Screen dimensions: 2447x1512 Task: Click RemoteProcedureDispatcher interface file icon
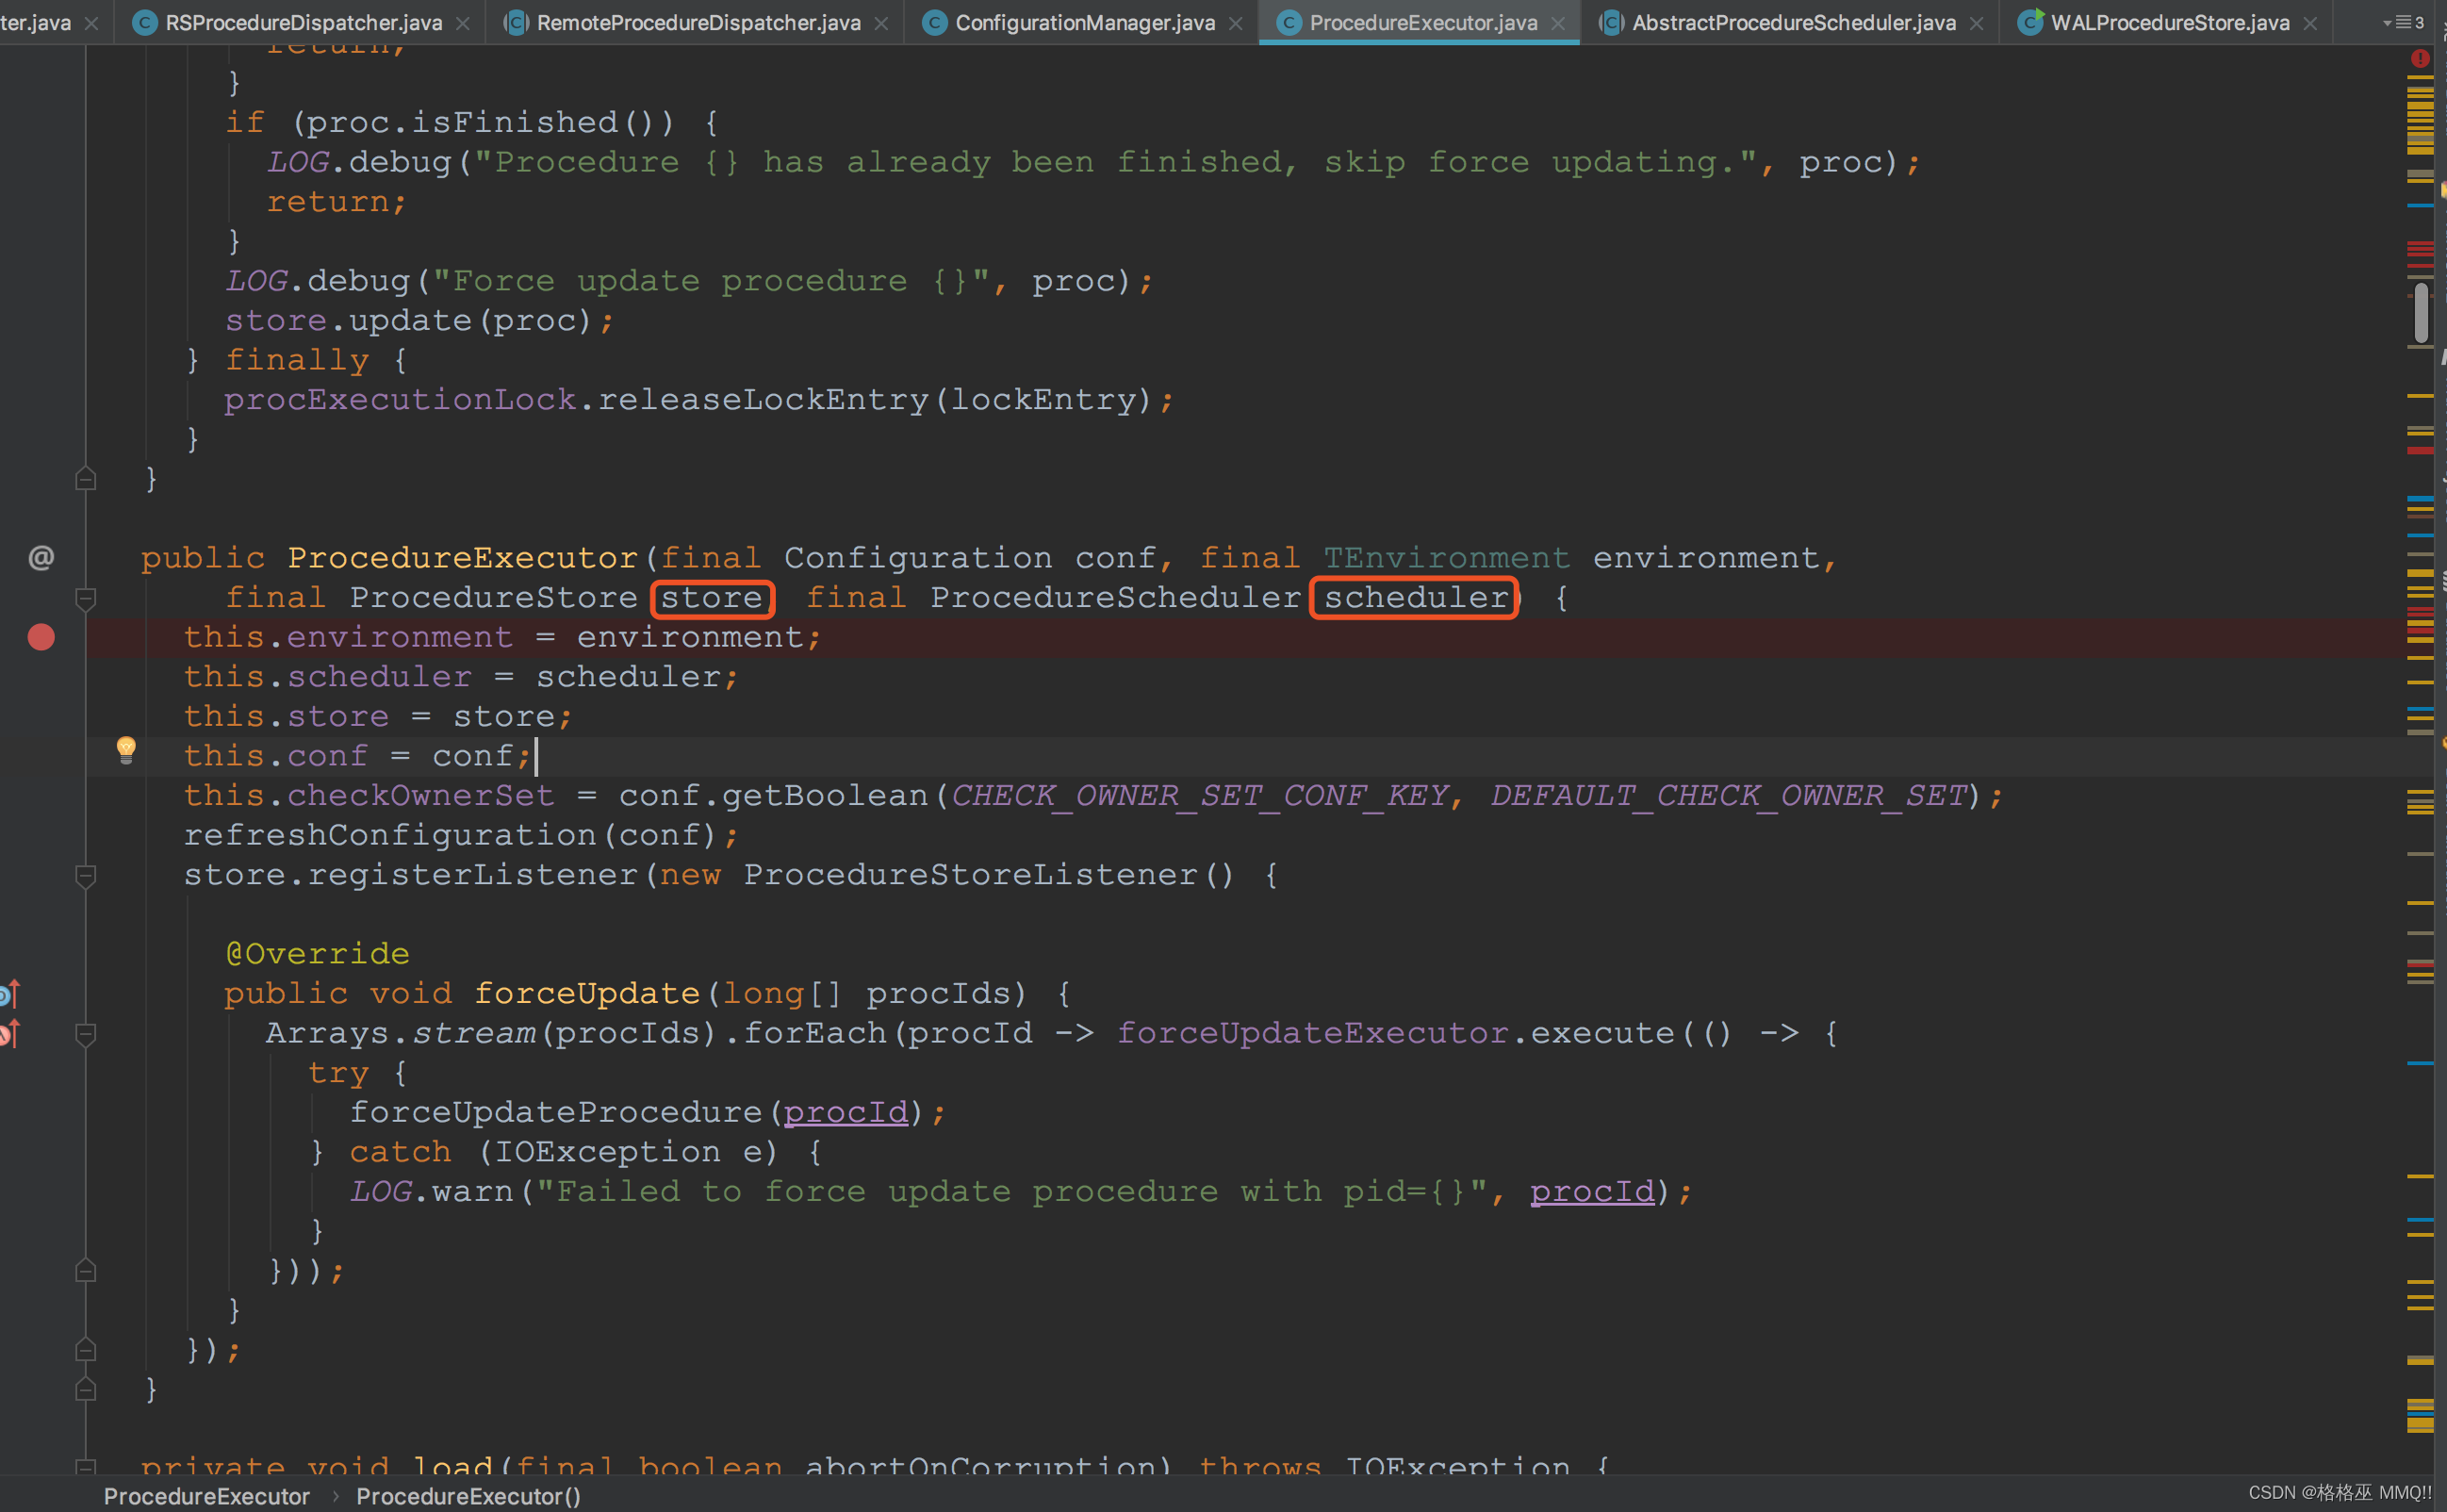point(516,22)
